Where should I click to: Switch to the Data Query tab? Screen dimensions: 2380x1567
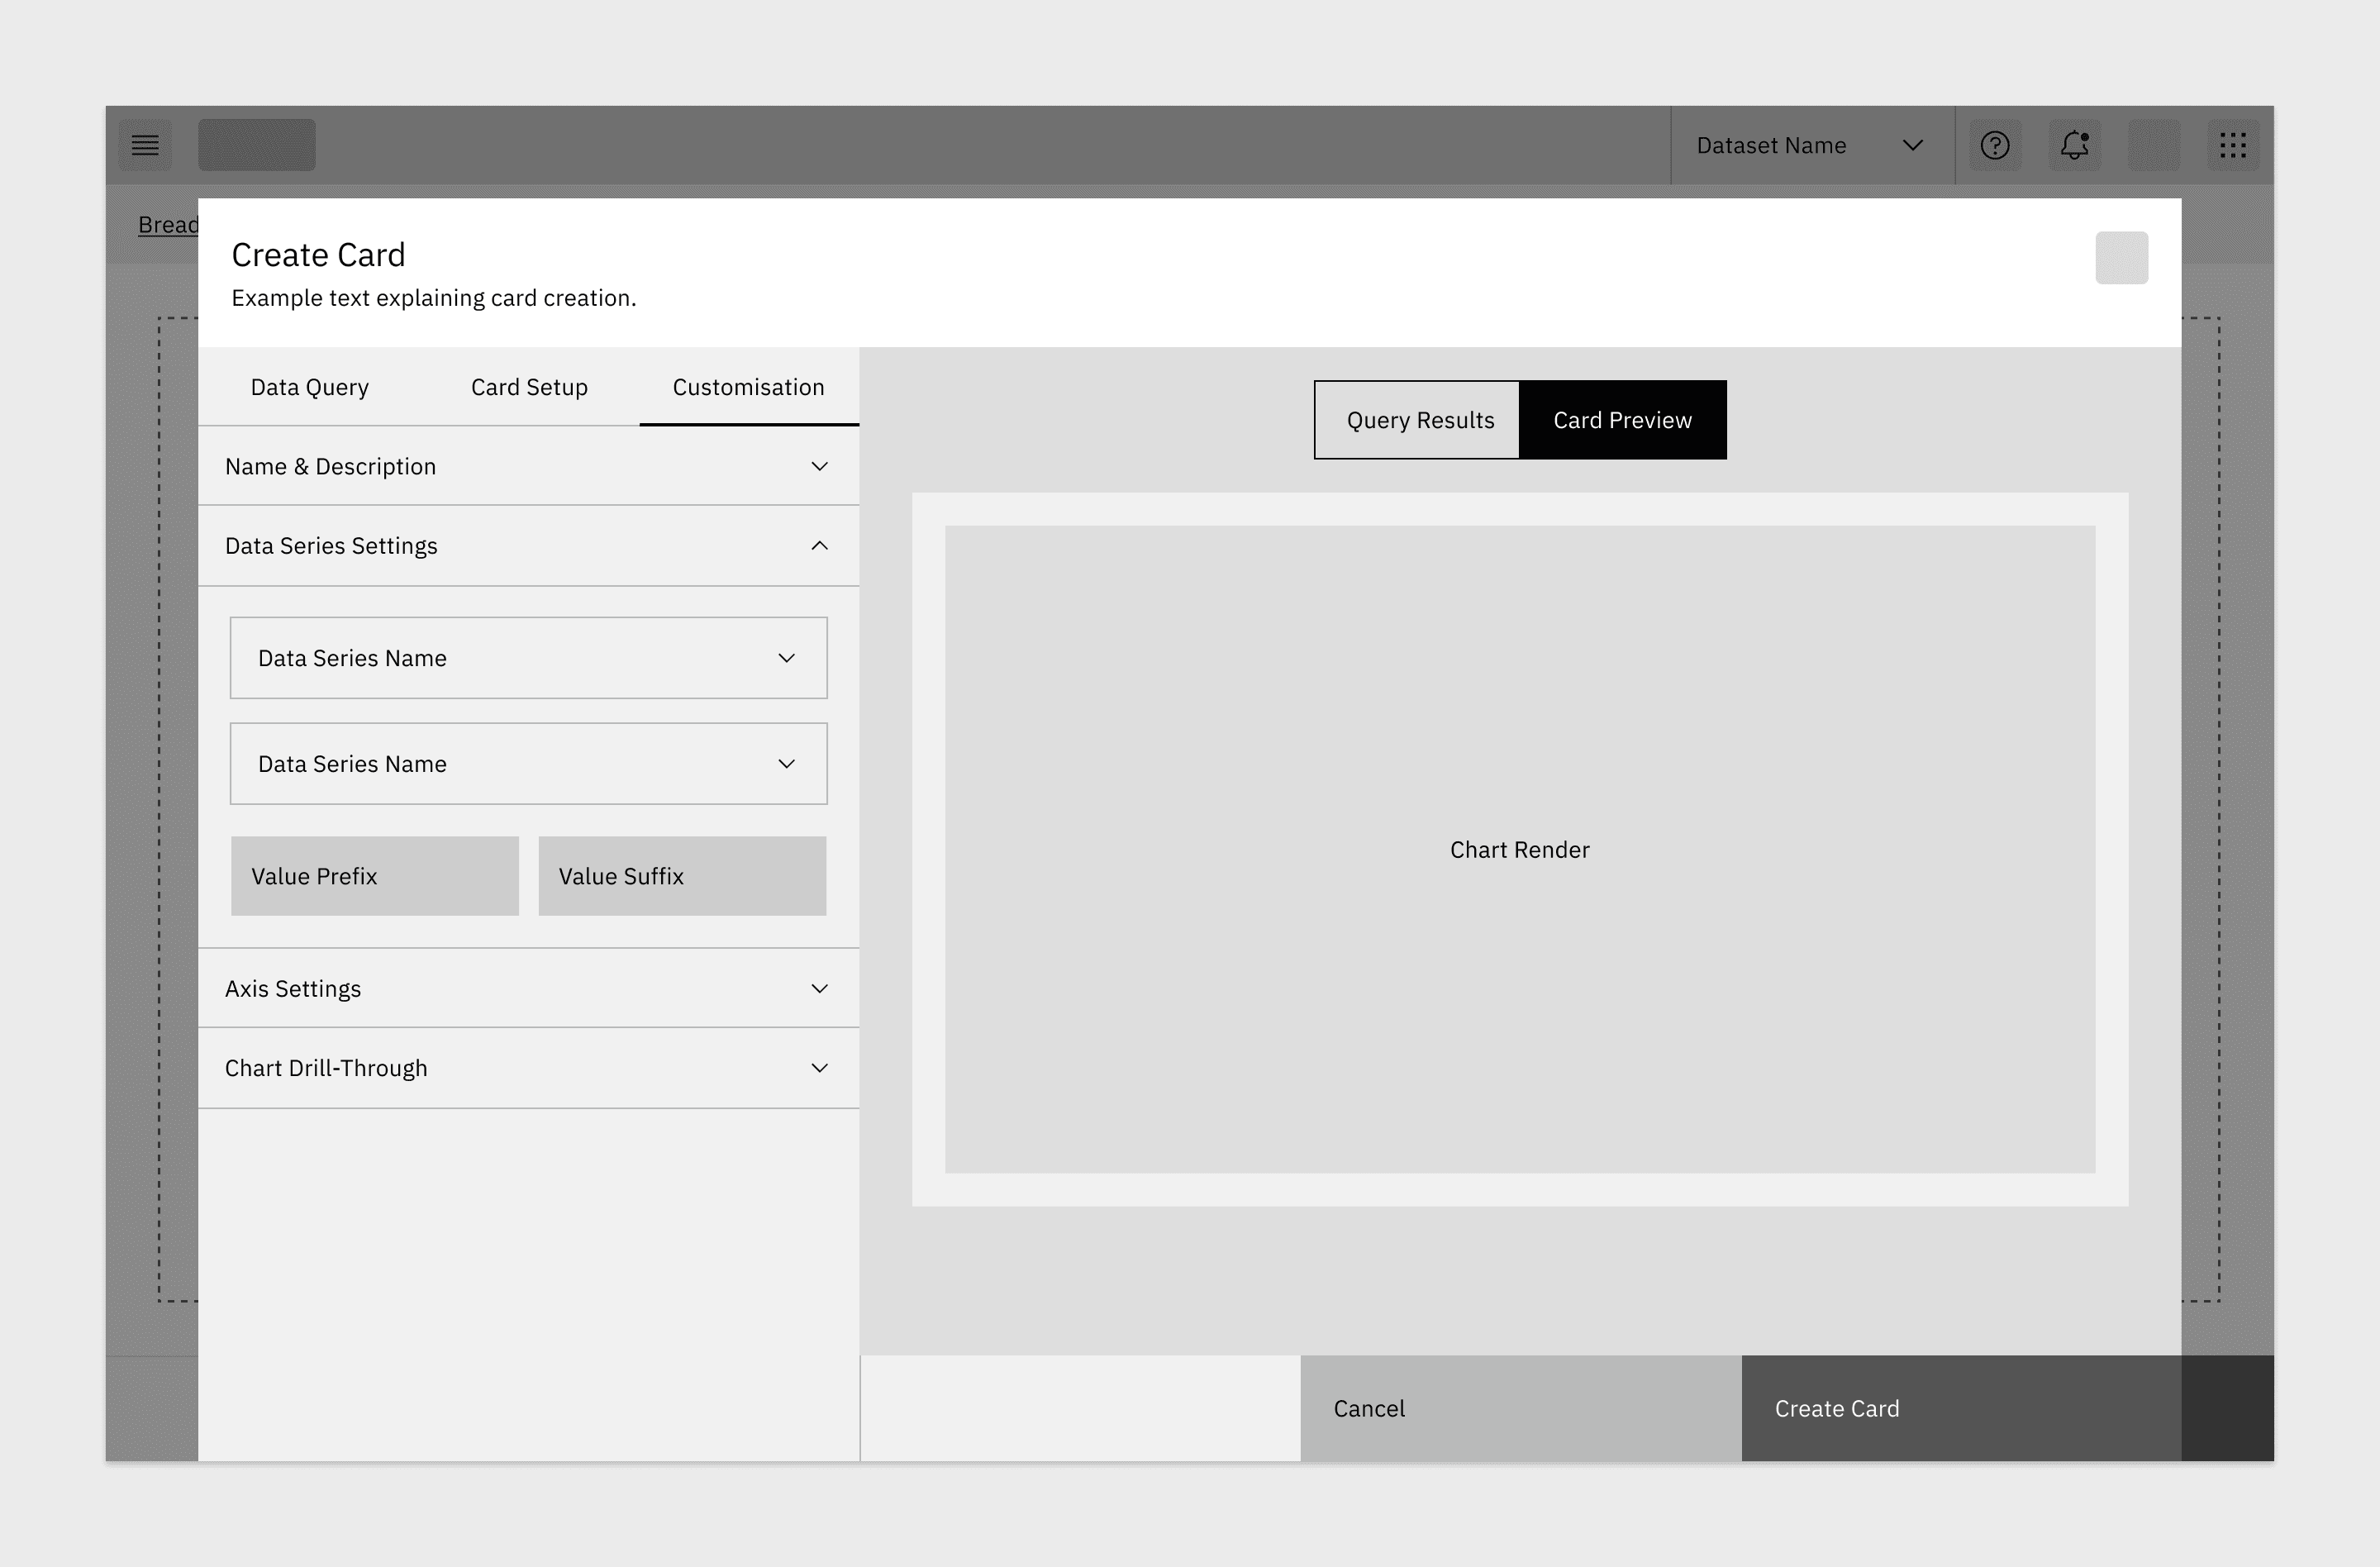pyautogui.click(x=309, y=387)
